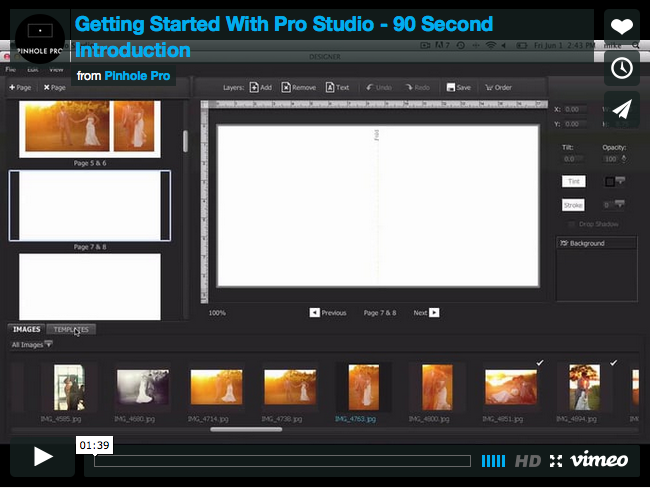Click the X position input field
650x488 pixels.
point(575,109)
